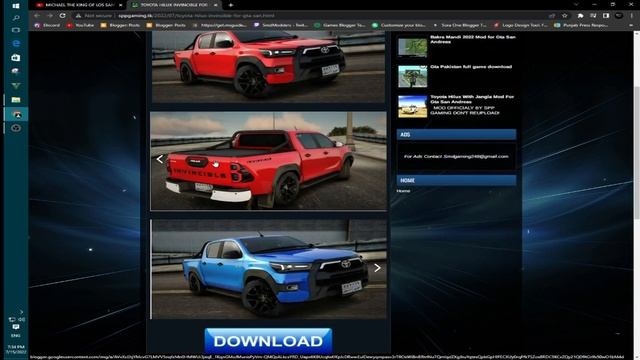View the Not secure site info
The image size is (640, 360).
pos(93,16)
